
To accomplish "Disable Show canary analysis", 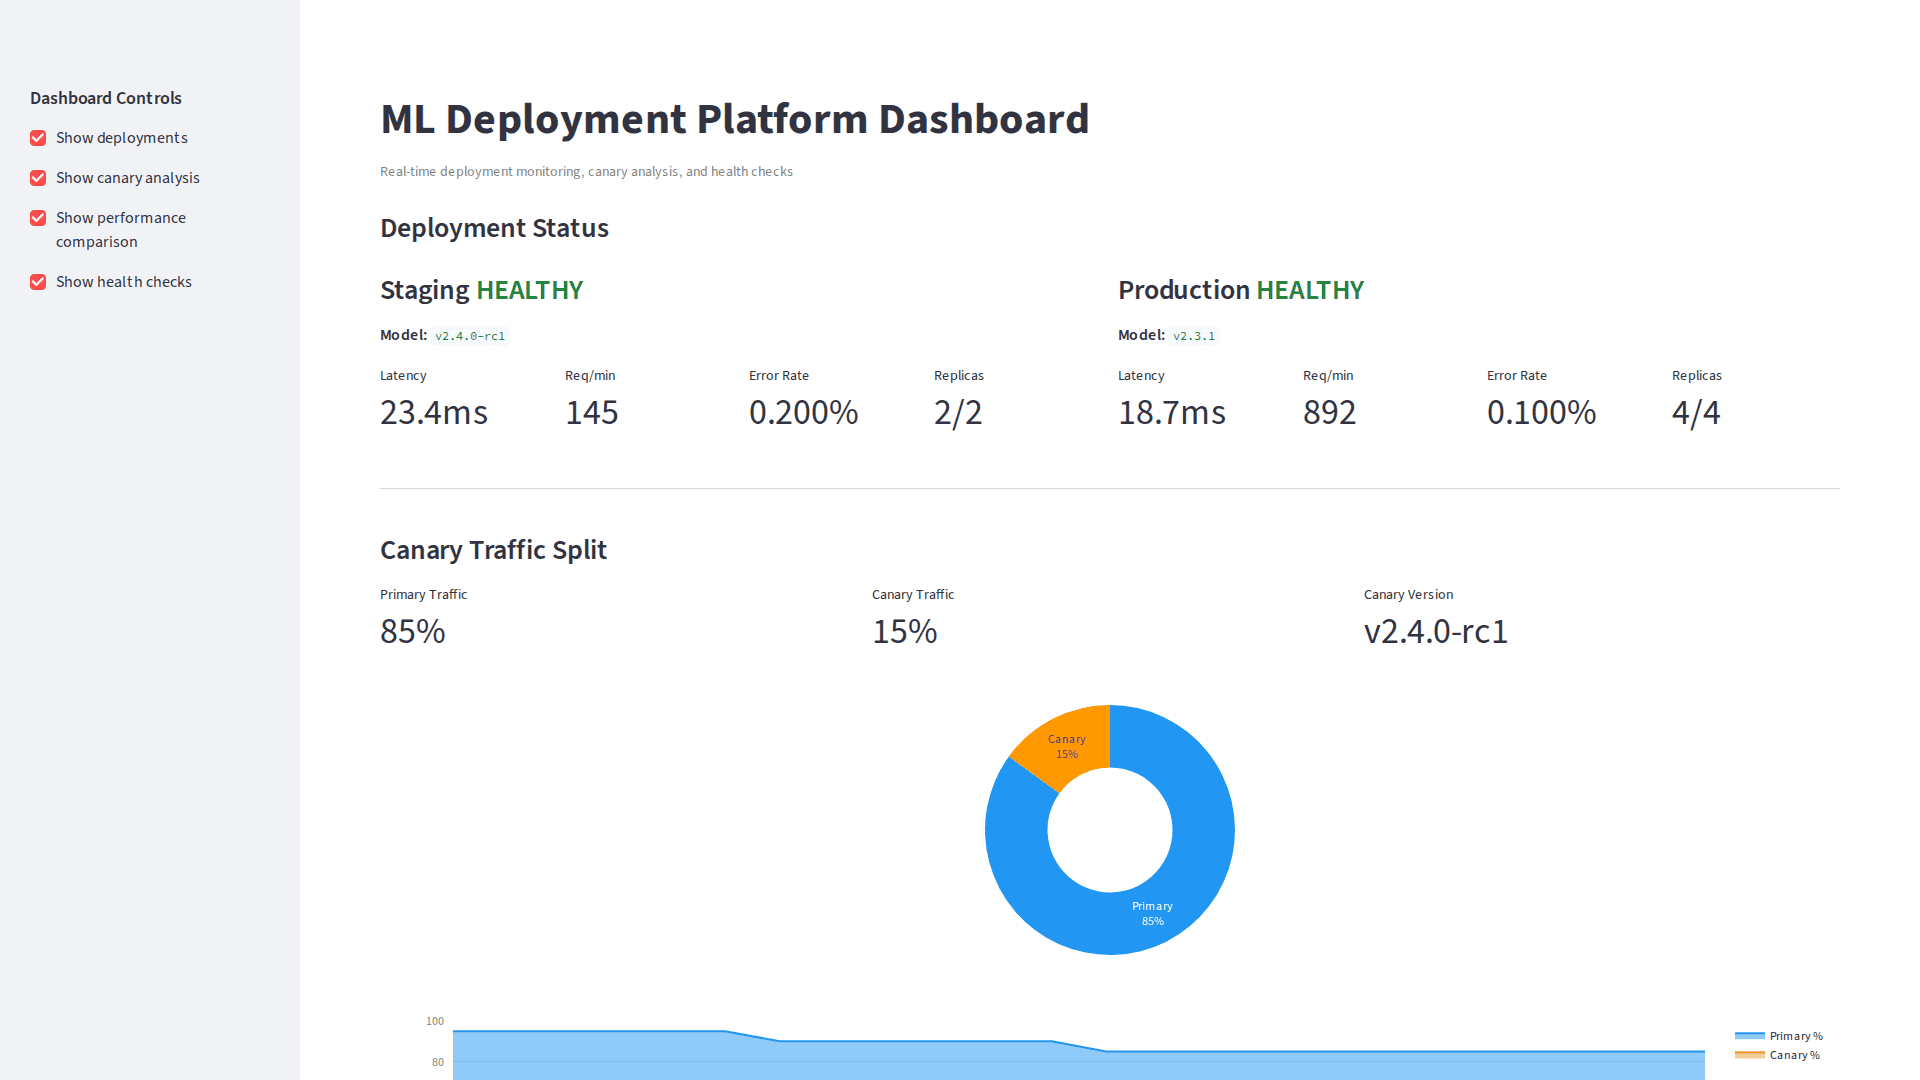I will pos(38,178).
